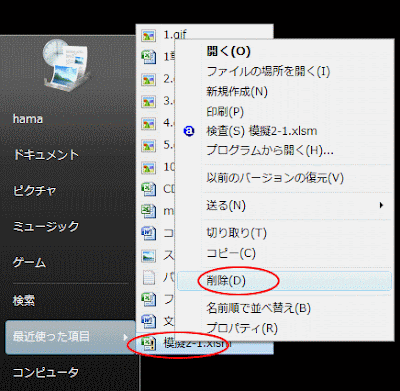Viewport: 400px width, 391px height.
Task: Choose 開く(O) from the context menu
Action: click(x=228, y=51)
